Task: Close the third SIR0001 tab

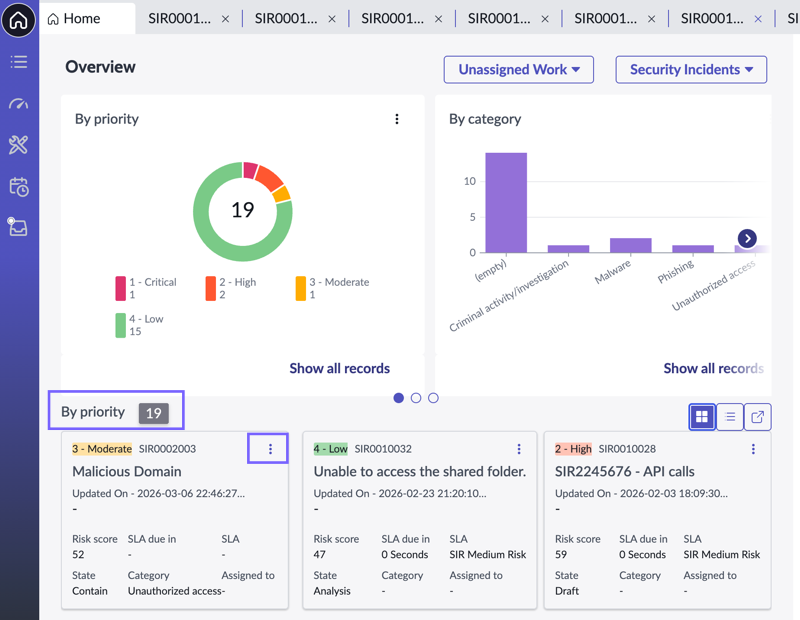Action: coord(439,19)
